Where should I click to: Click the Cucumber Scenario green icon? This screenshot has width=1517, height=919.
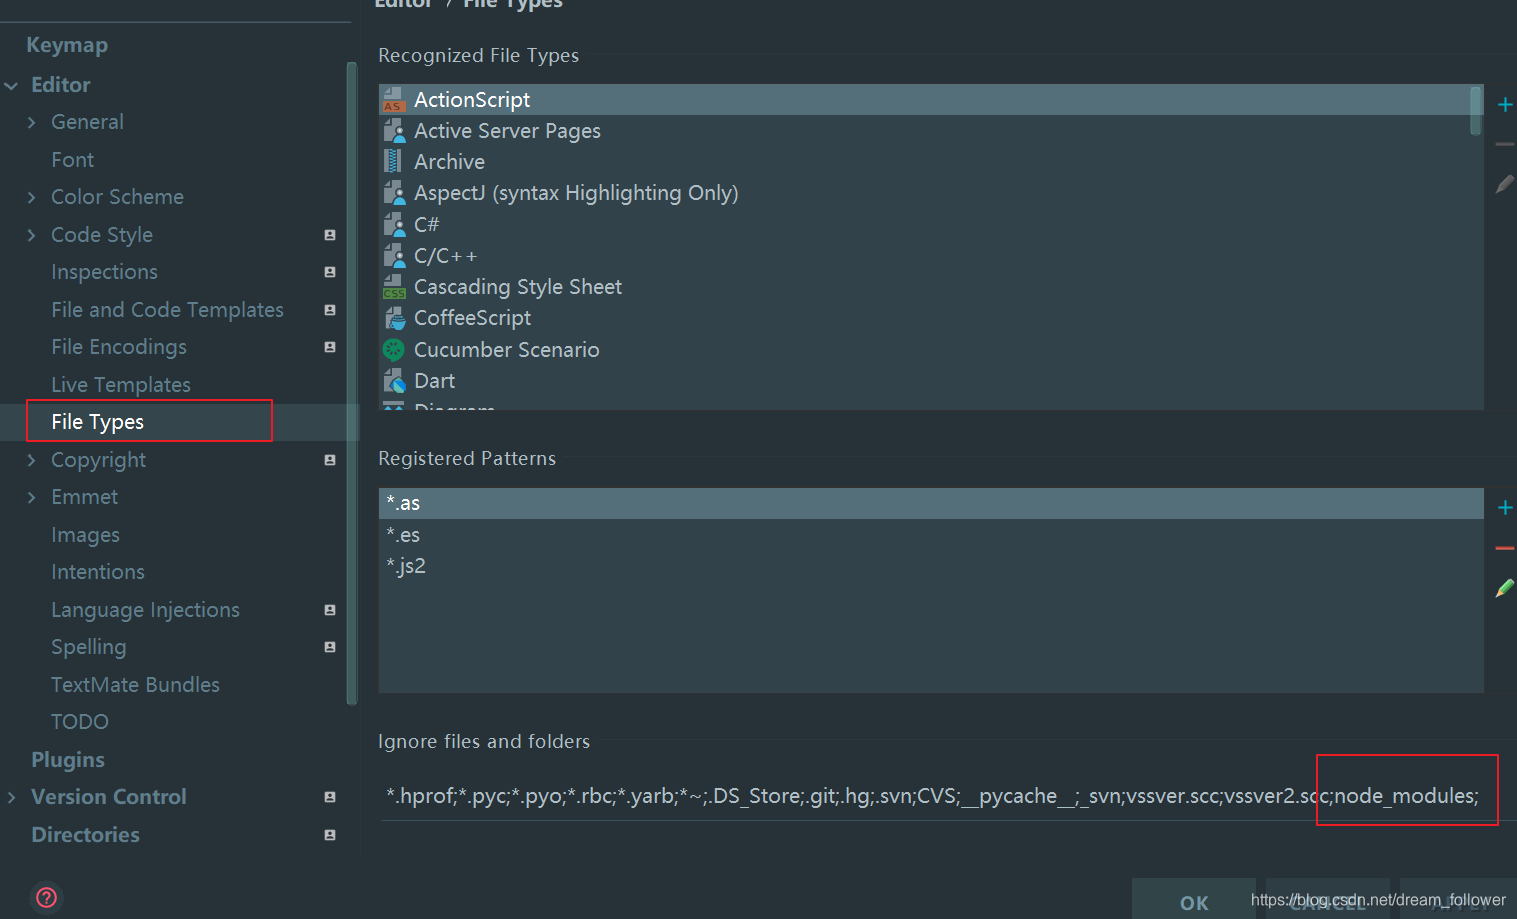[x=394, y=349]
